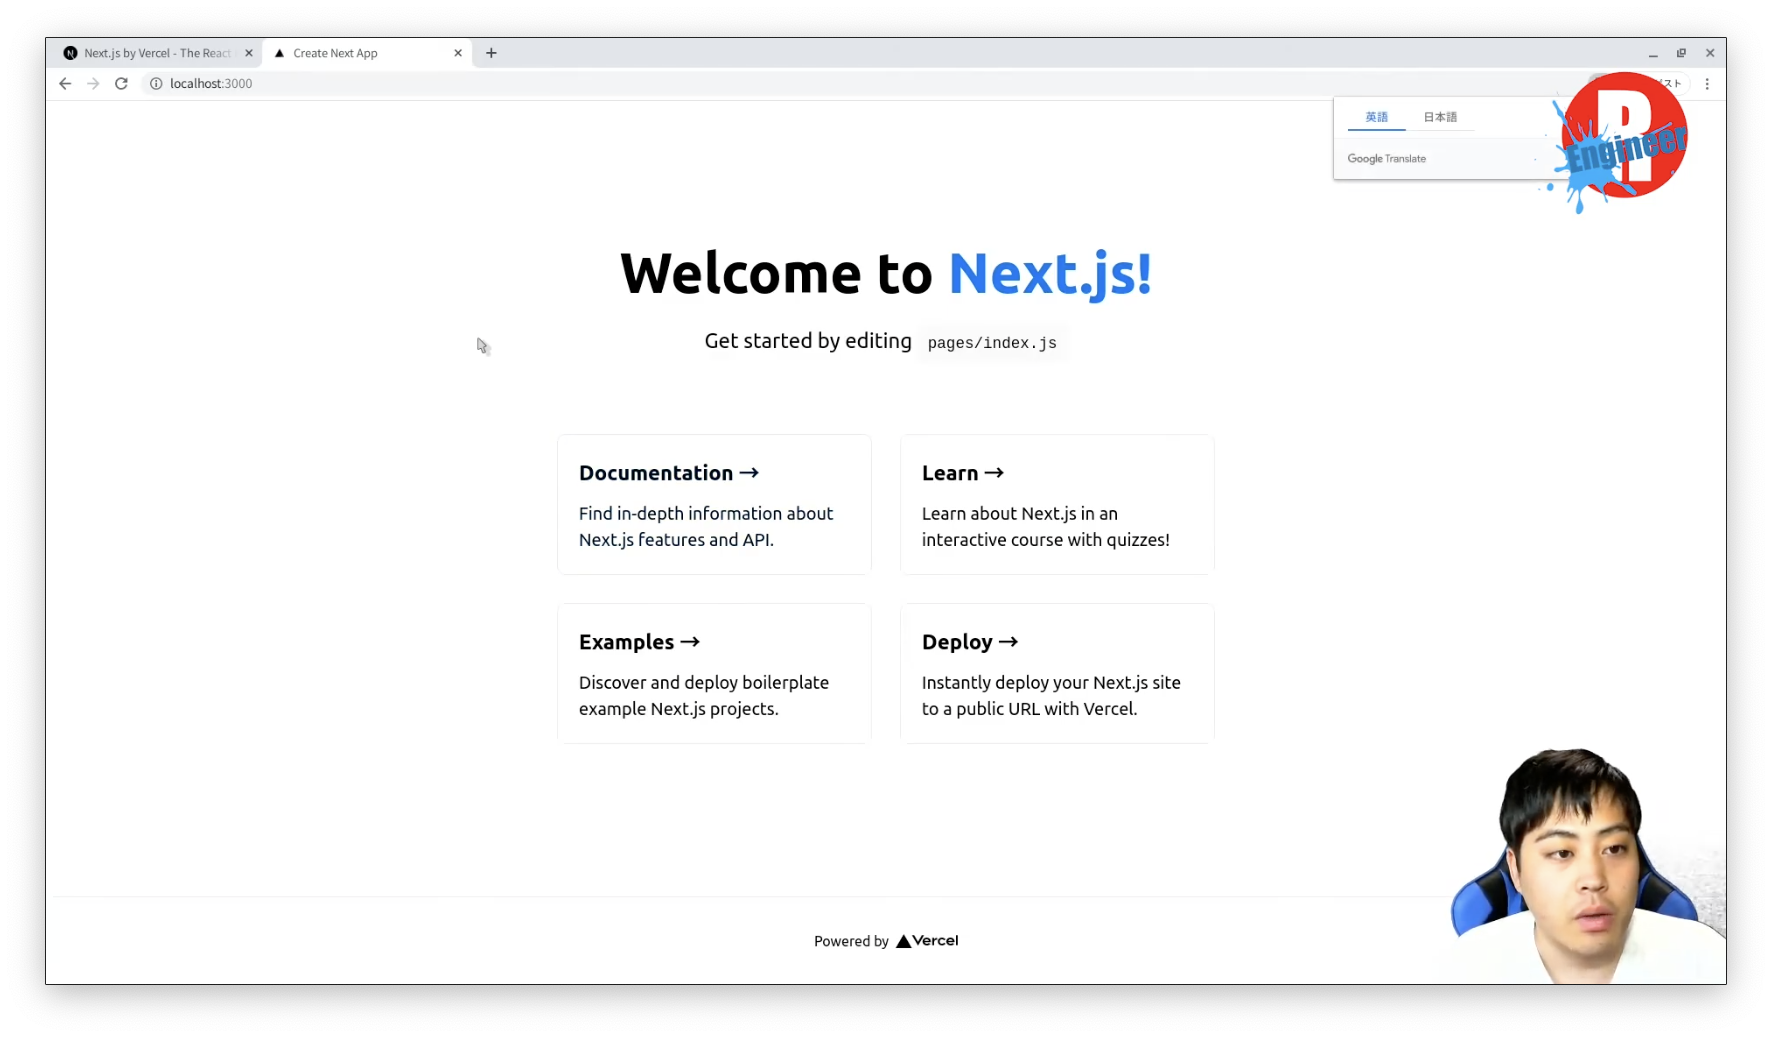This screenshot has width=1772, height=1038.
Task: Choose 英語 in the translate popup
Action: pos(1376,117)
